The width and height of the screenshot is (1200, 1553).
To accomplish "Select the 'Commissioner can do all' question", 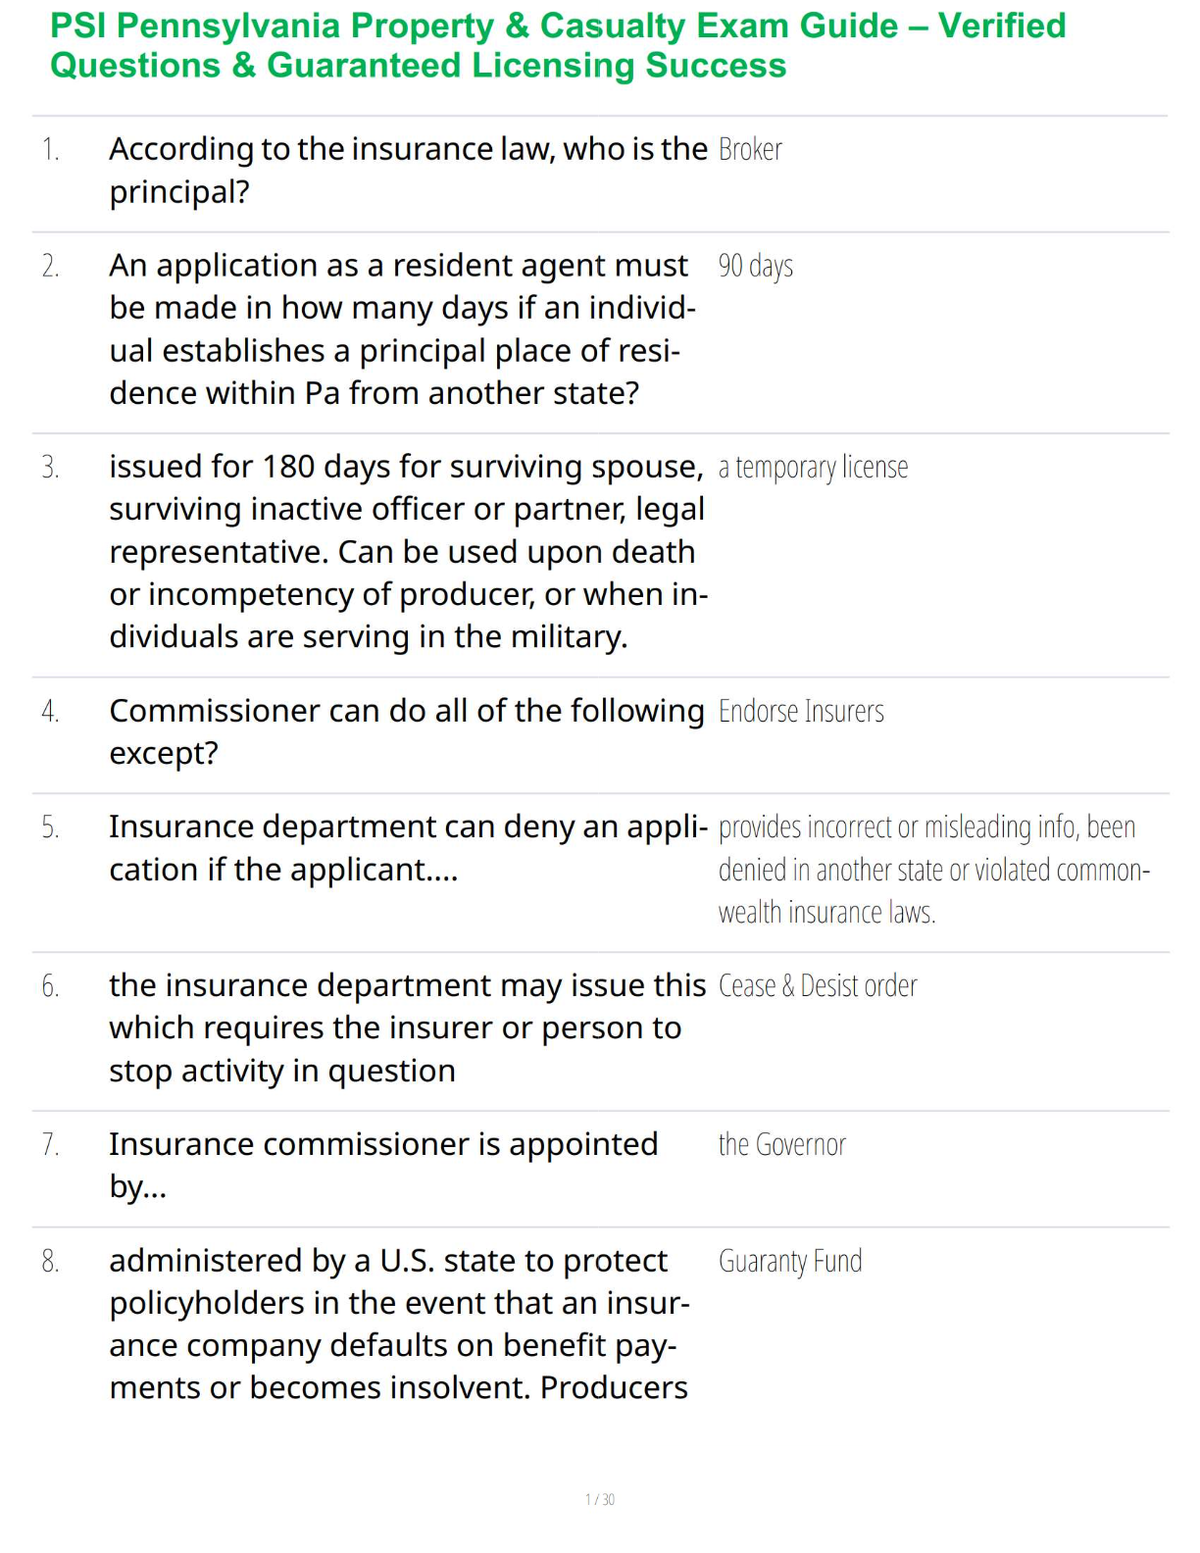I will (407, 731).
